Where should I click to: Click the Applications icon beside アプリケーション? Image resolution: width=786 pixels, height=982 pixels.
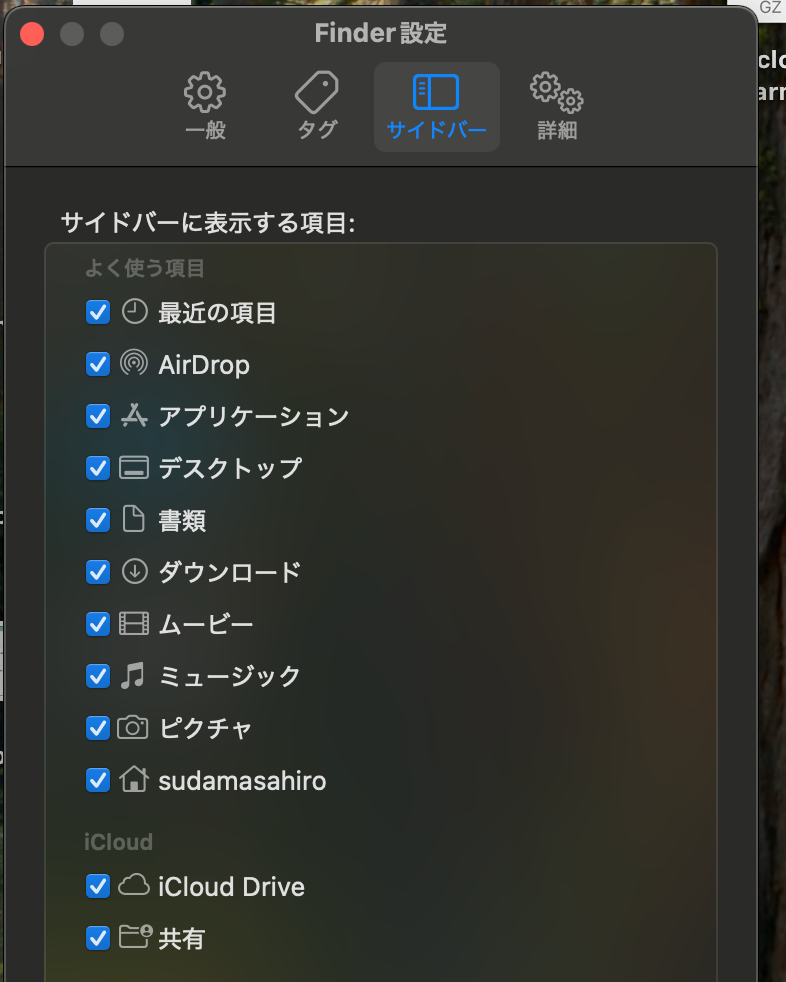tap(134, 415)
